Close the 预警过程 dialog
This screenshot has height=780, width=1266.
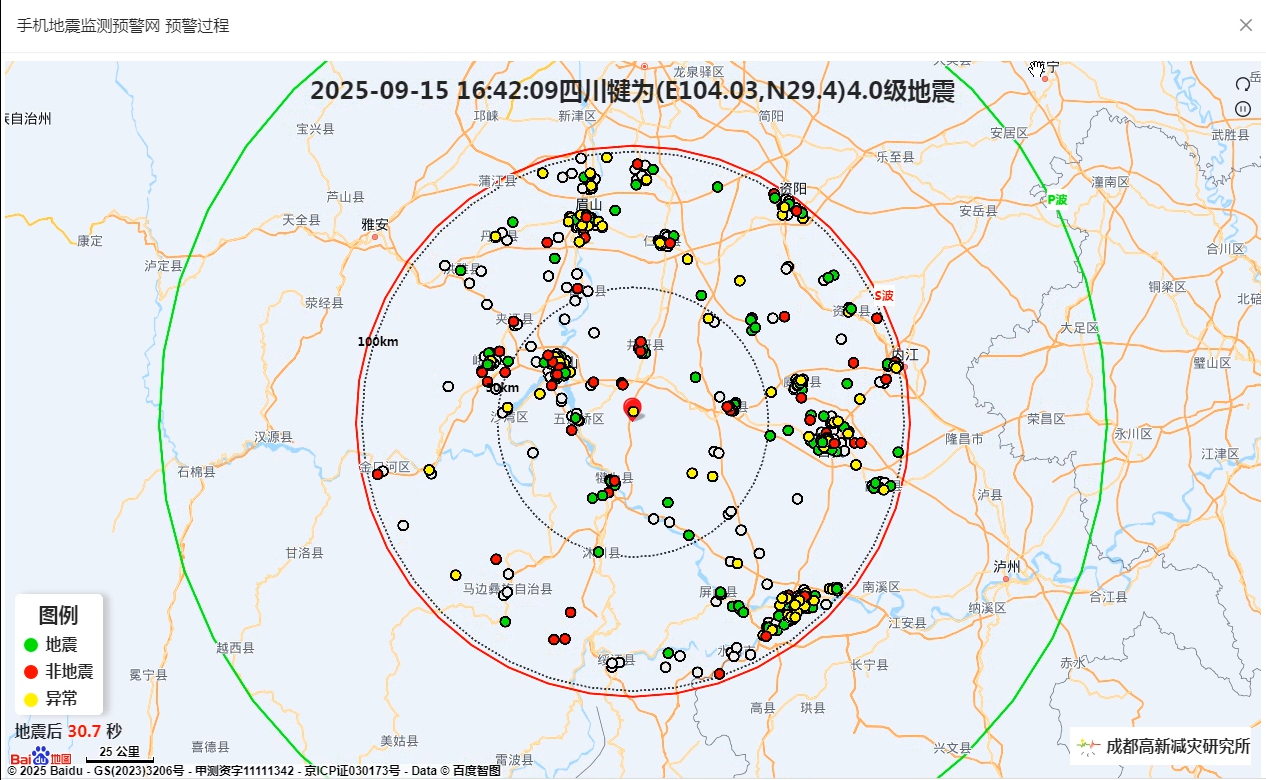point(1245,25)
